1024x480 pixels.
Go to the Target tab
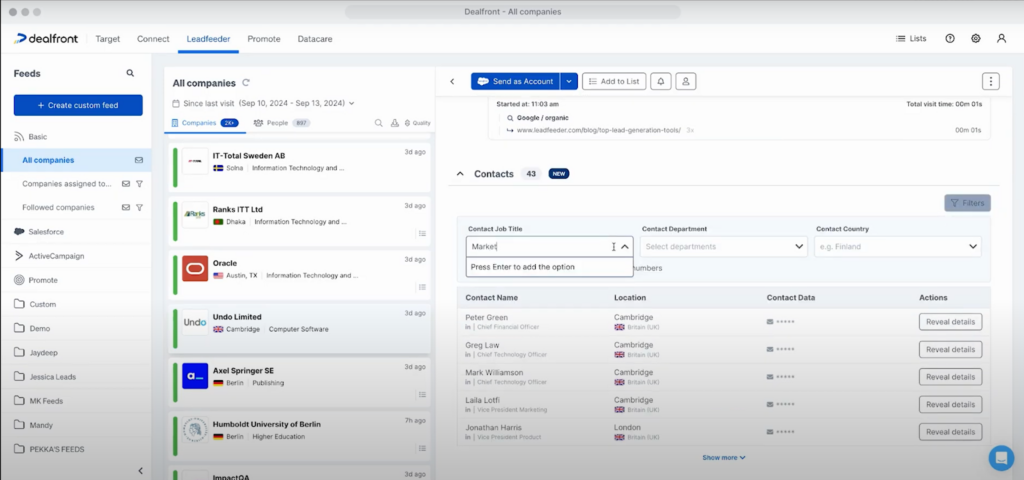108,39
